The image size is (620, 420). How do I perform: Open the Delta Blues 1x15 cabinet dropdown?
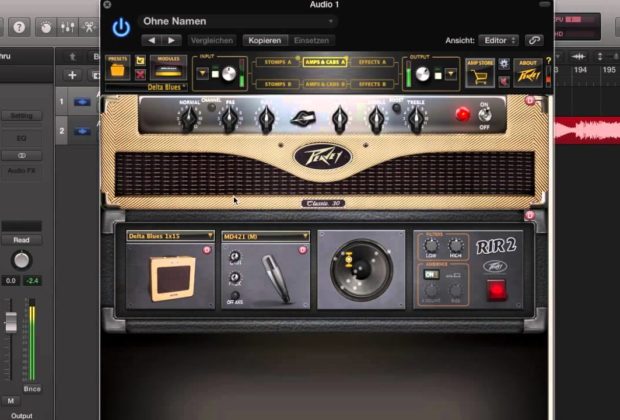click(x=170, y=236)
